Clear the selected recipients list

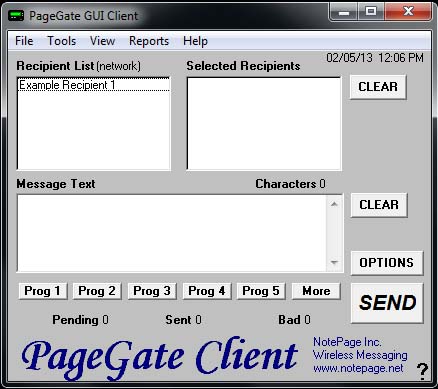[378, 87]
